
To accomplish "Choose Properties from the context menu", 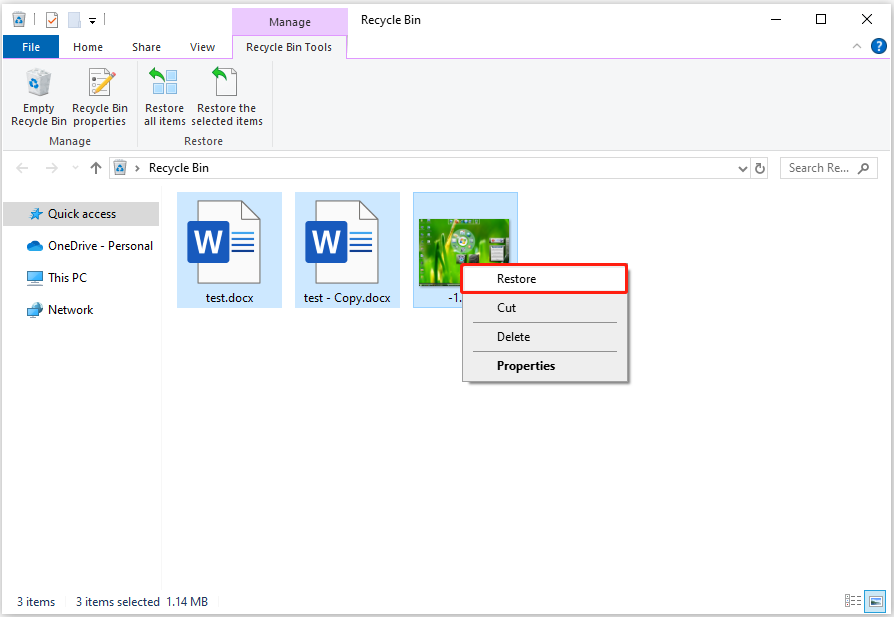I will pyautogui.click(x=544, y=366).
